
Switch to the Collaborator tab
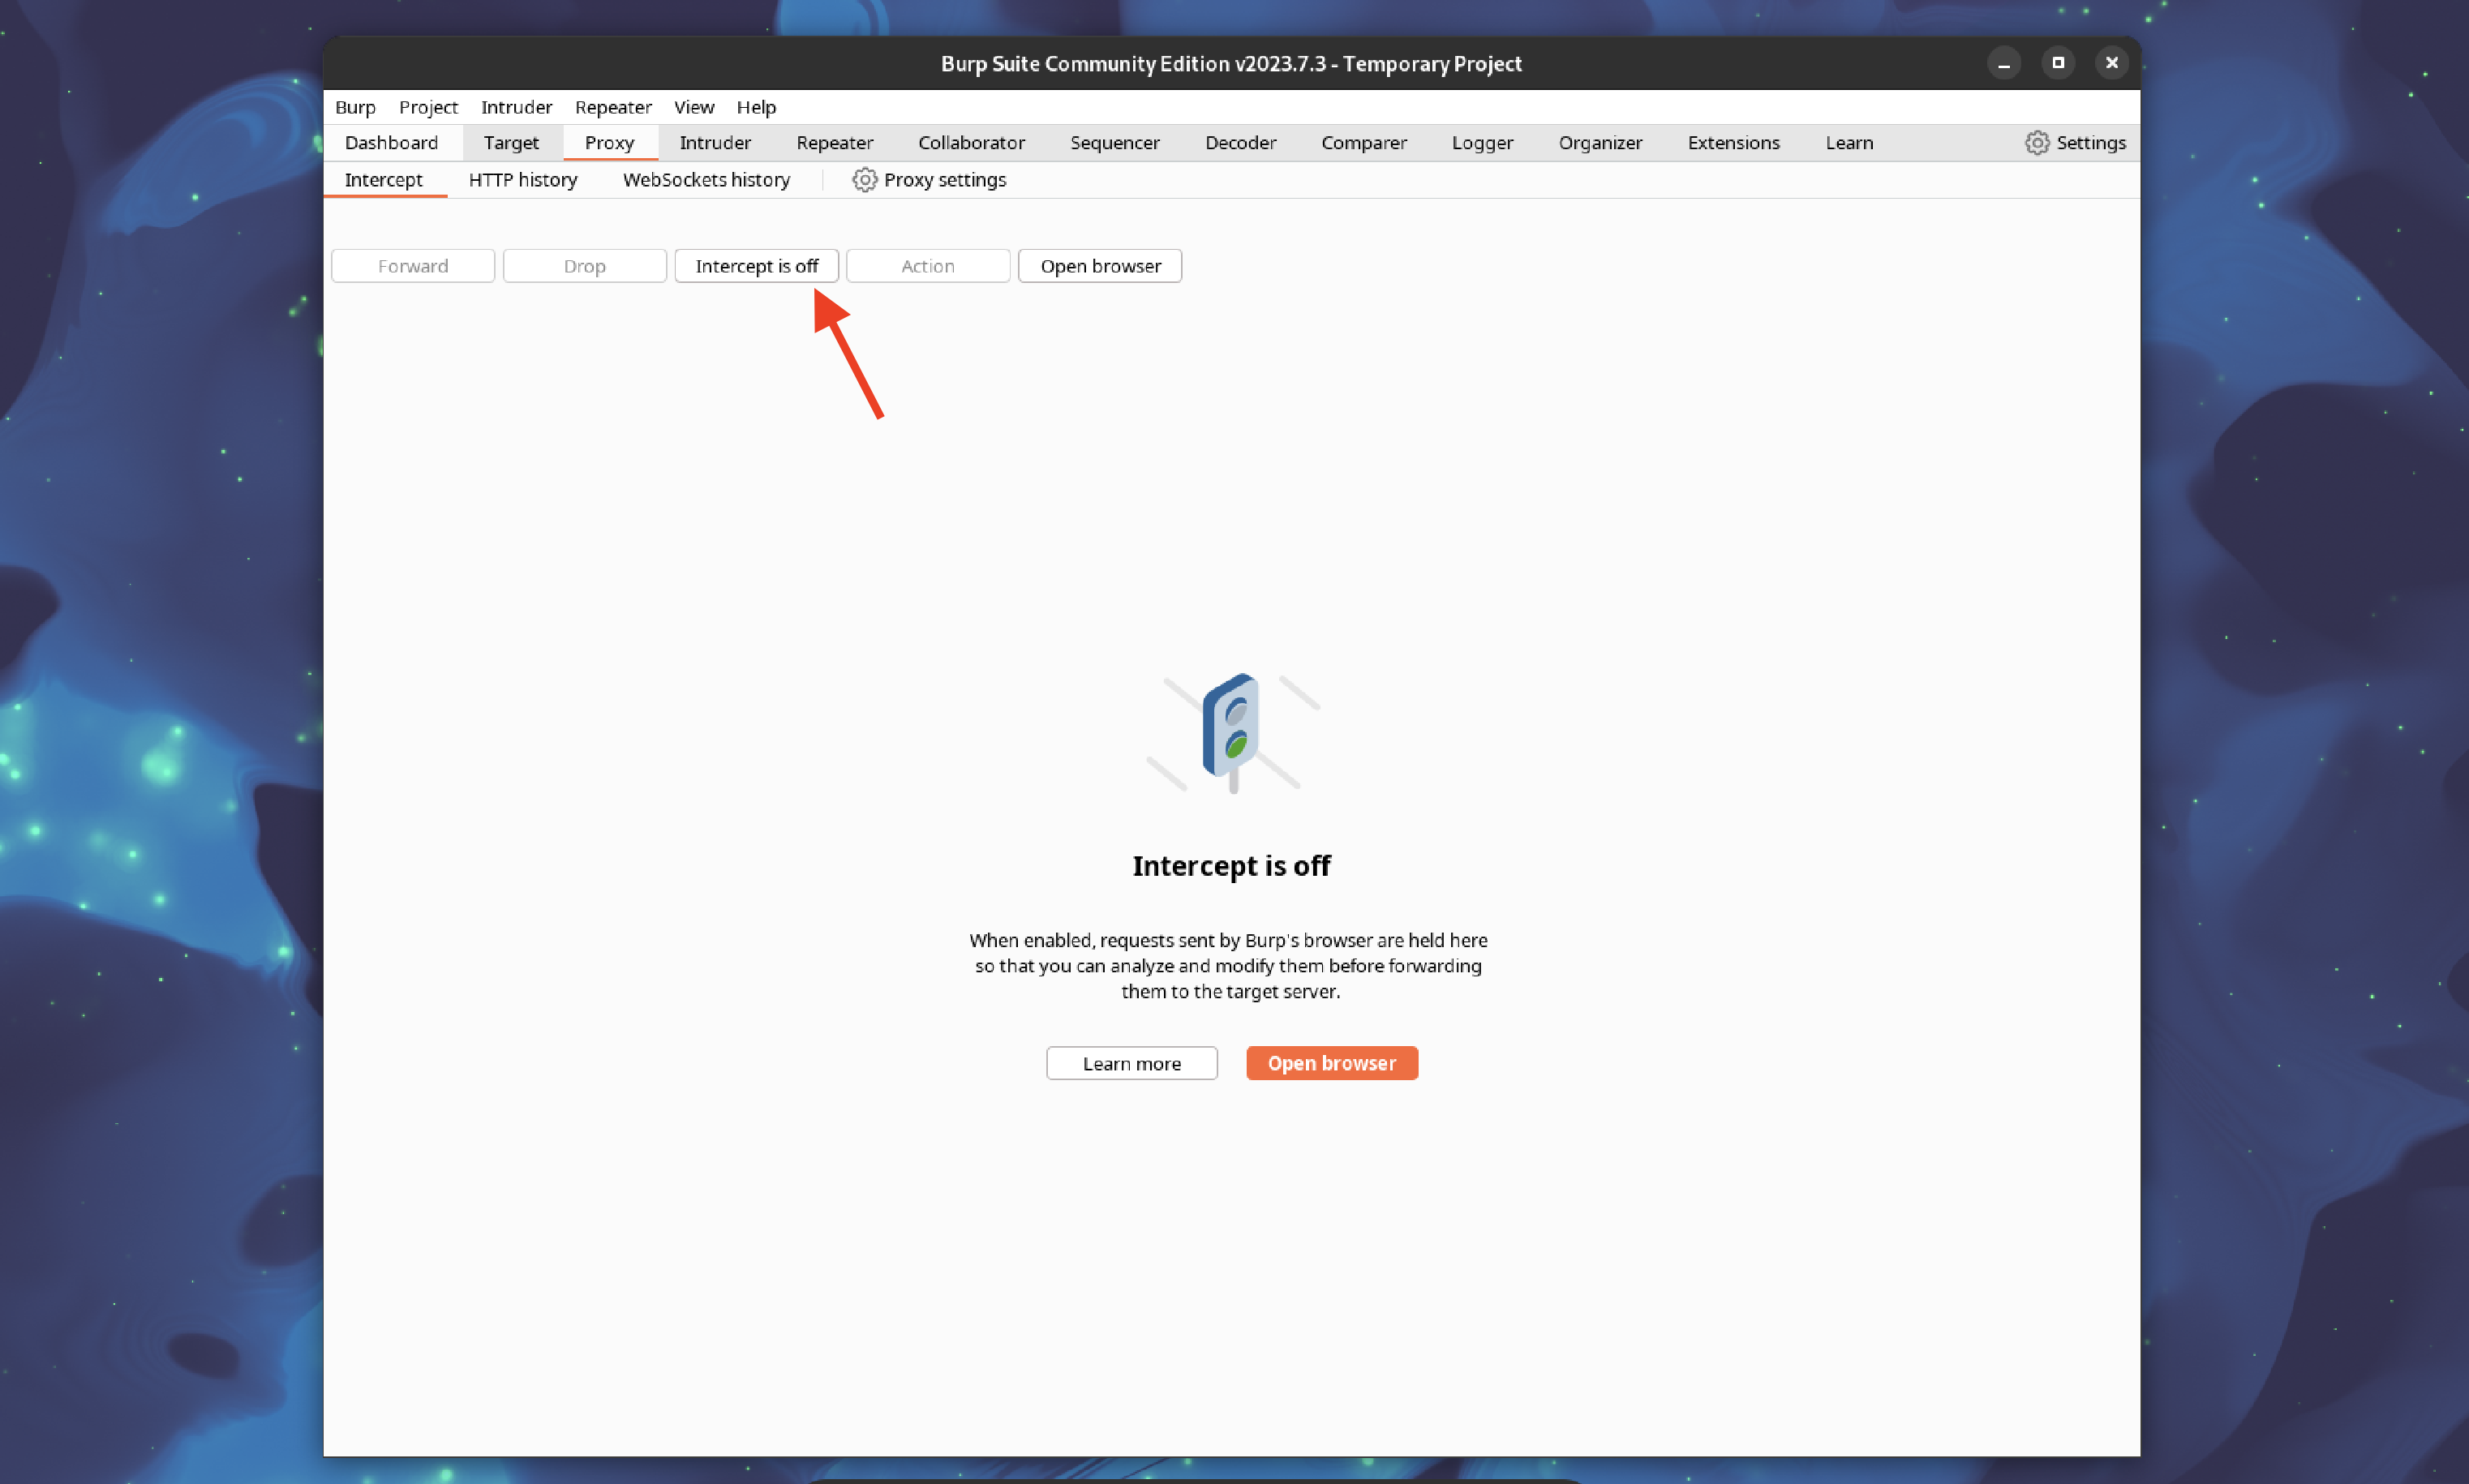(x=971, y=143)
